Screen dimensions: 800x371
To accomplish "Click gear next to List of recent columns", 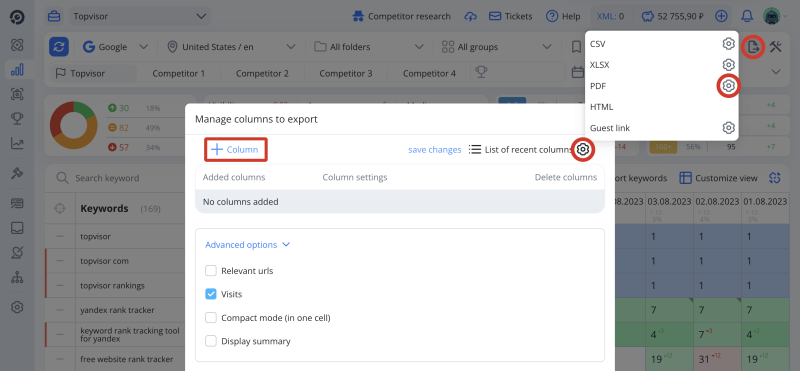I will [x=584, y=150].
